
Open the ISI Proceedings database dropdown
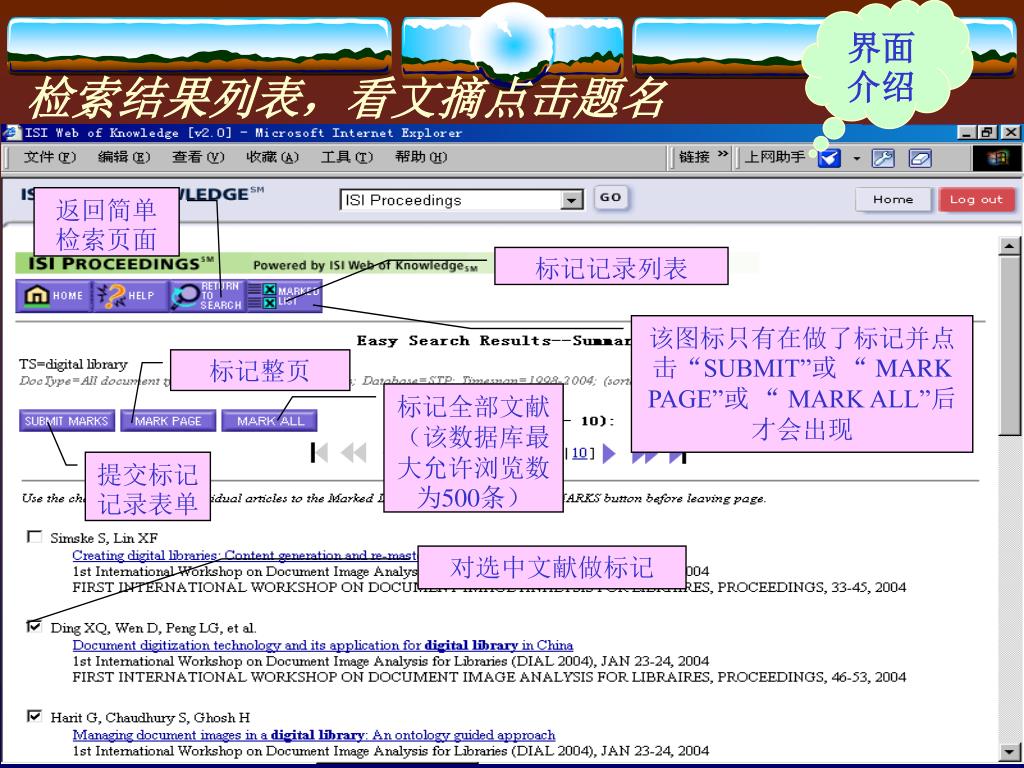coord(572,200)
